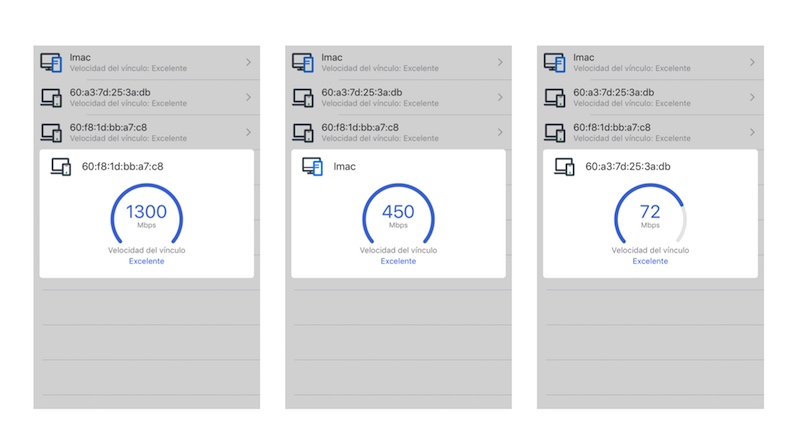Click 60:f8:1d:bb:a7:c8 row icon in 450 Mbps screen
Screen dimensions: 800x432
coord(304,132)
